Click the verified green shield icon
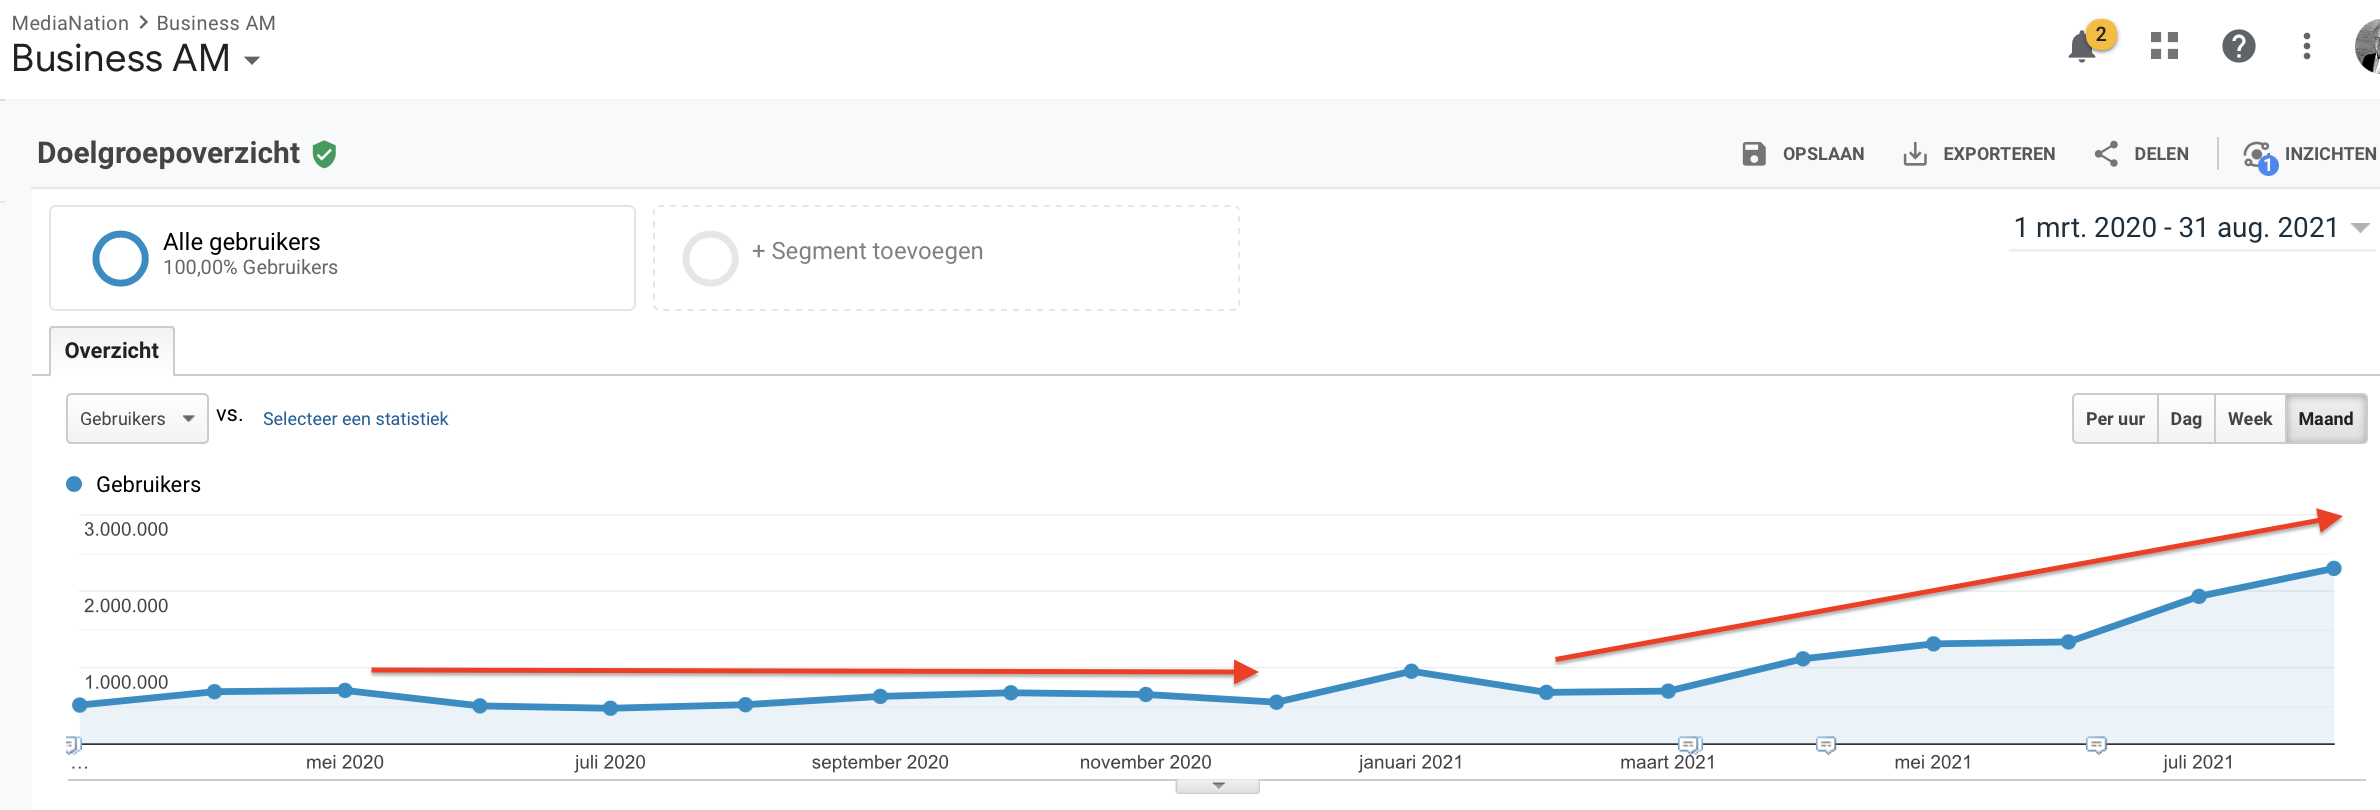Screen dimensions: 2380x810 [324, 154]
